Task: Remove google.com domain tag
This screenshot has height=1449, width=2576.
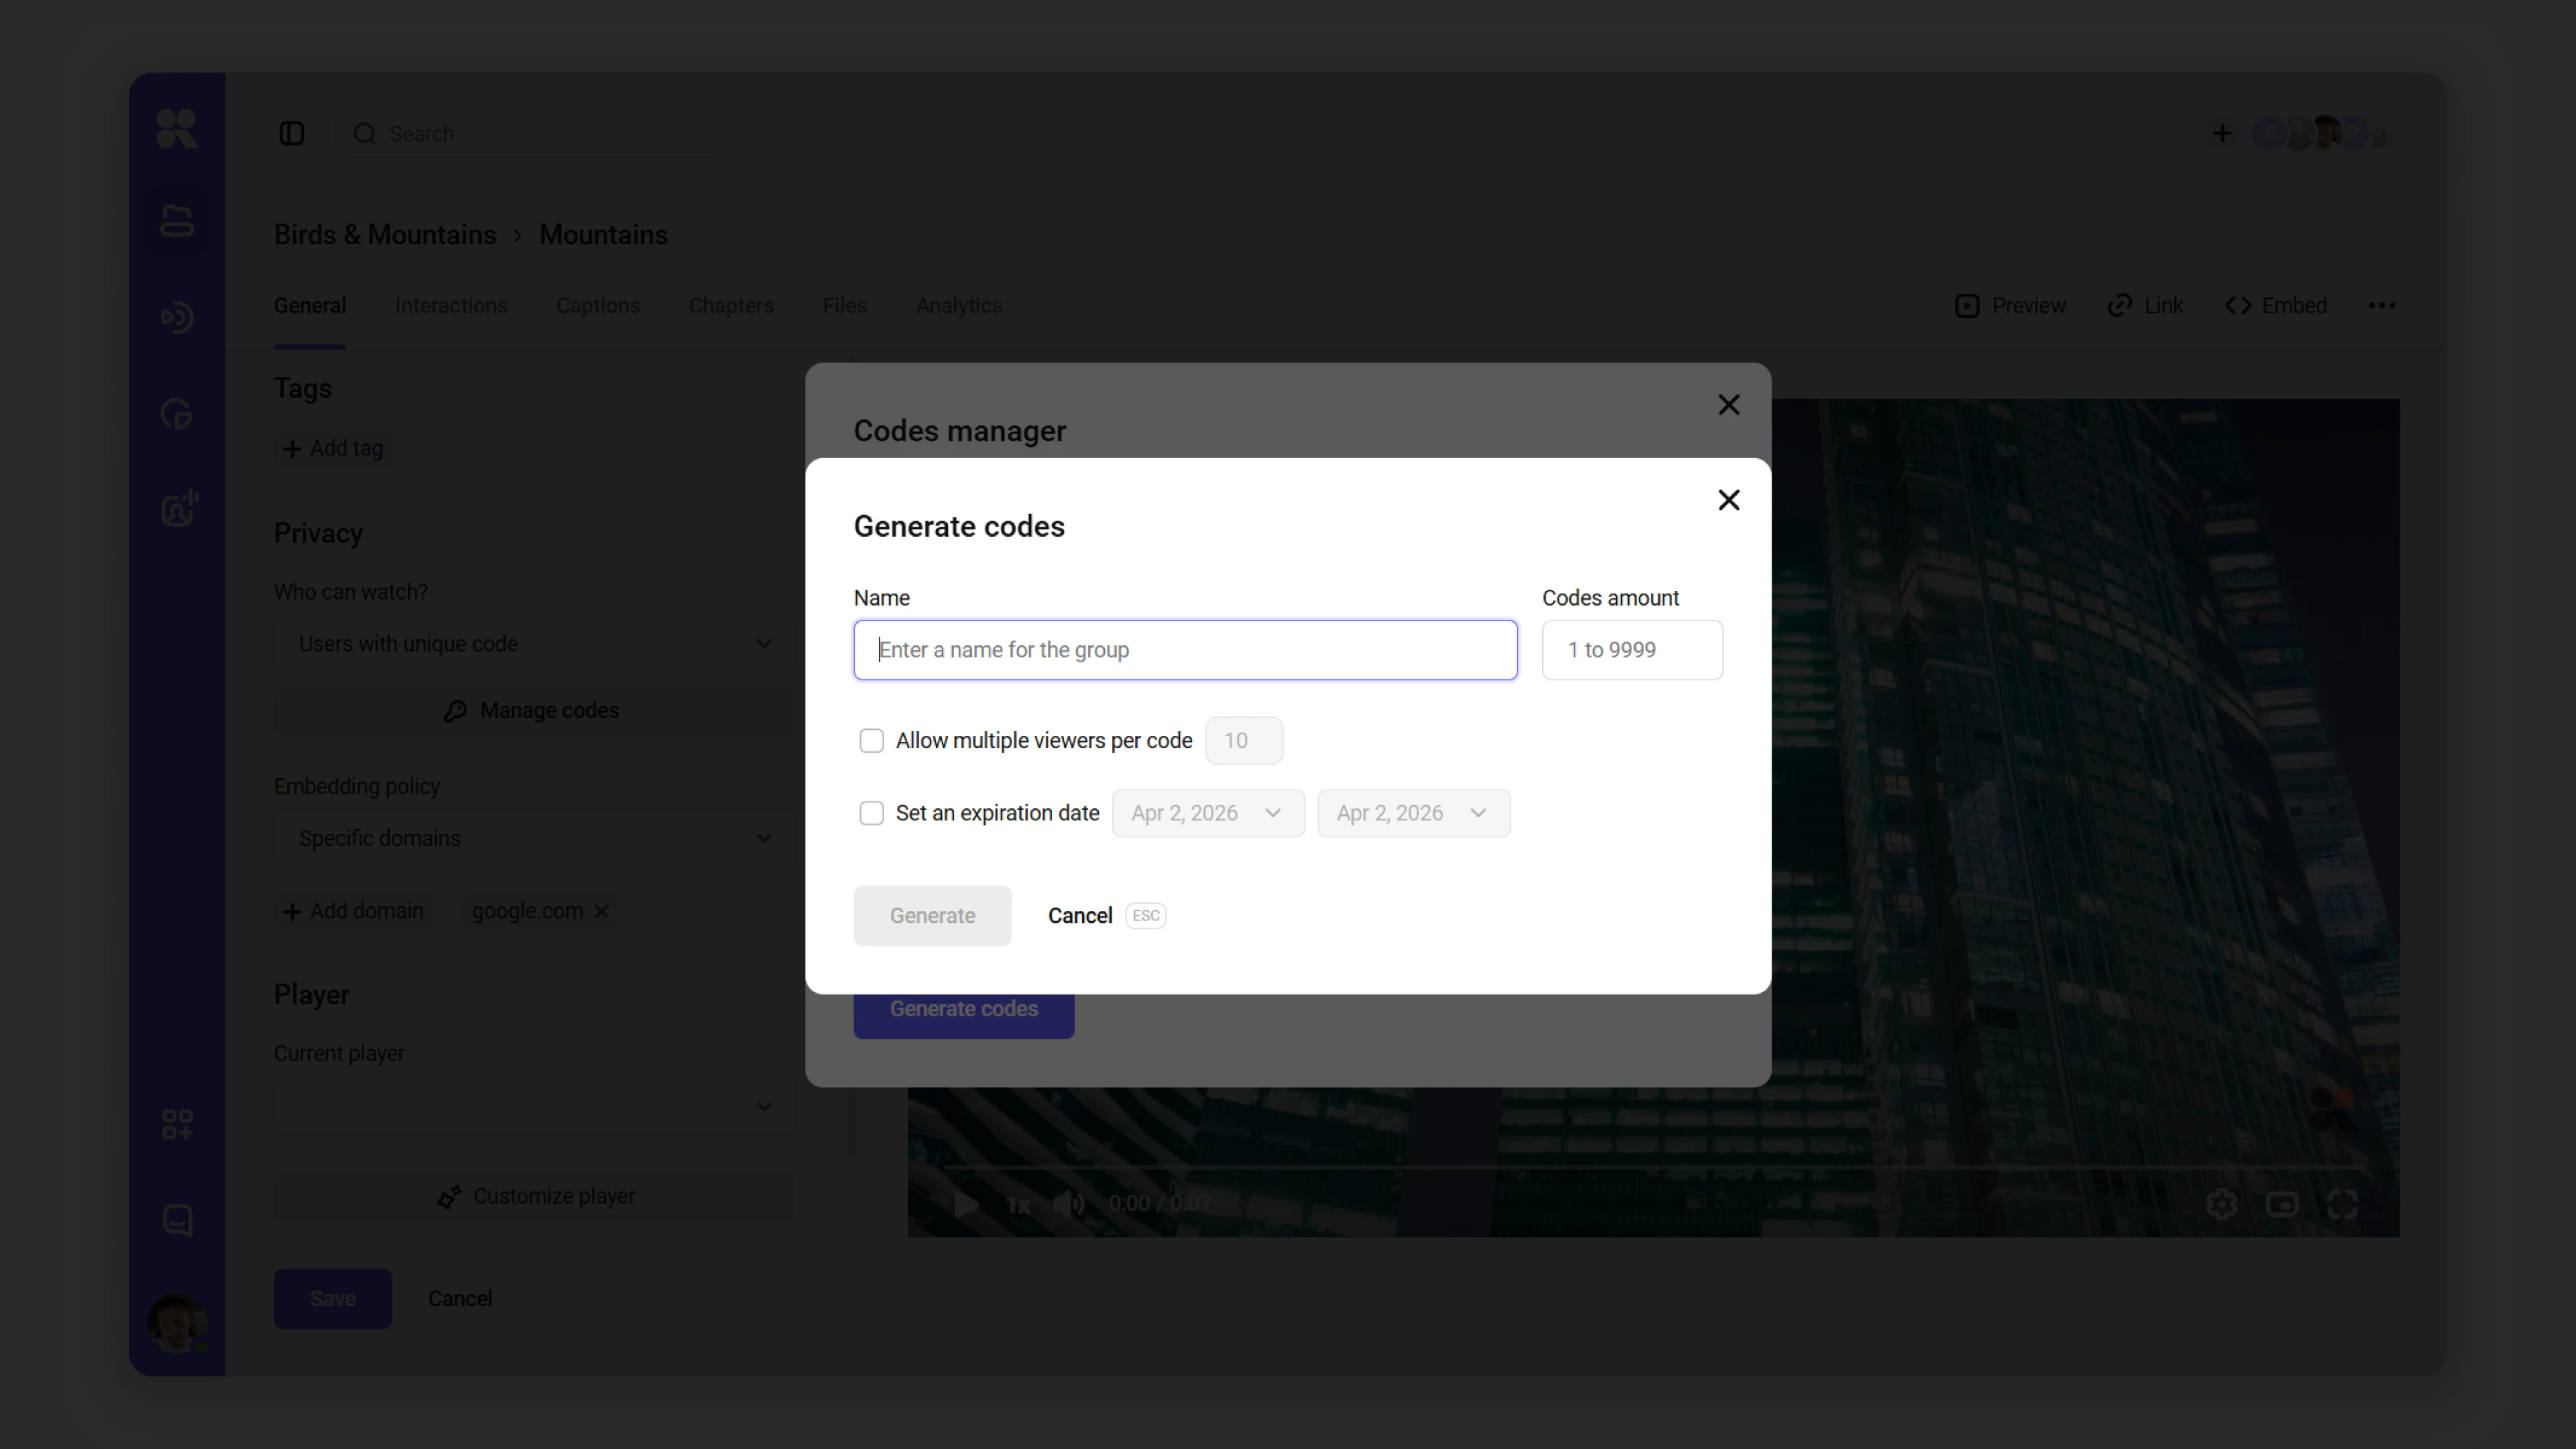Action: 601,912
